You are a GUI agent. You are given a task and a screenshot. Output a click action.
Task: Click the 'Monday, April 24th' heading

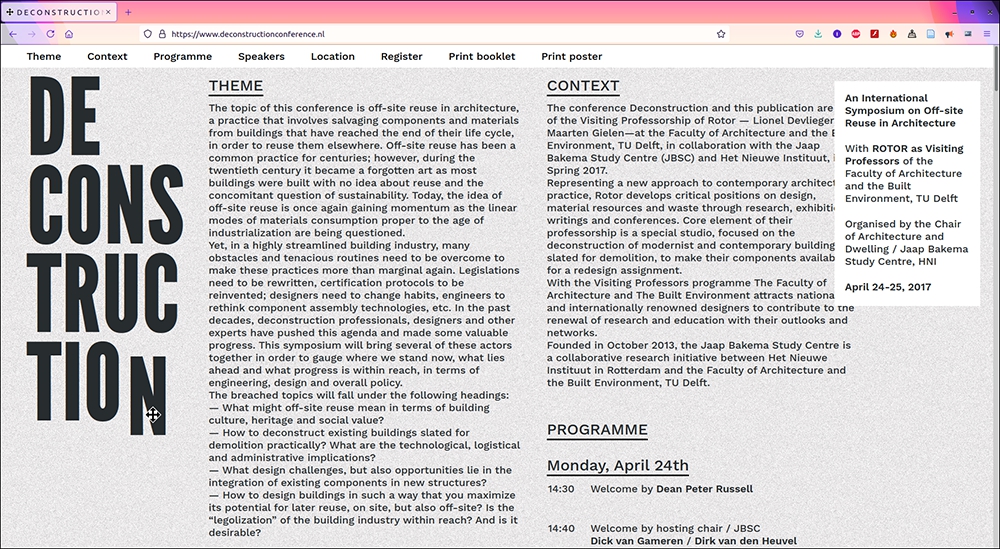tap(617, 465)
